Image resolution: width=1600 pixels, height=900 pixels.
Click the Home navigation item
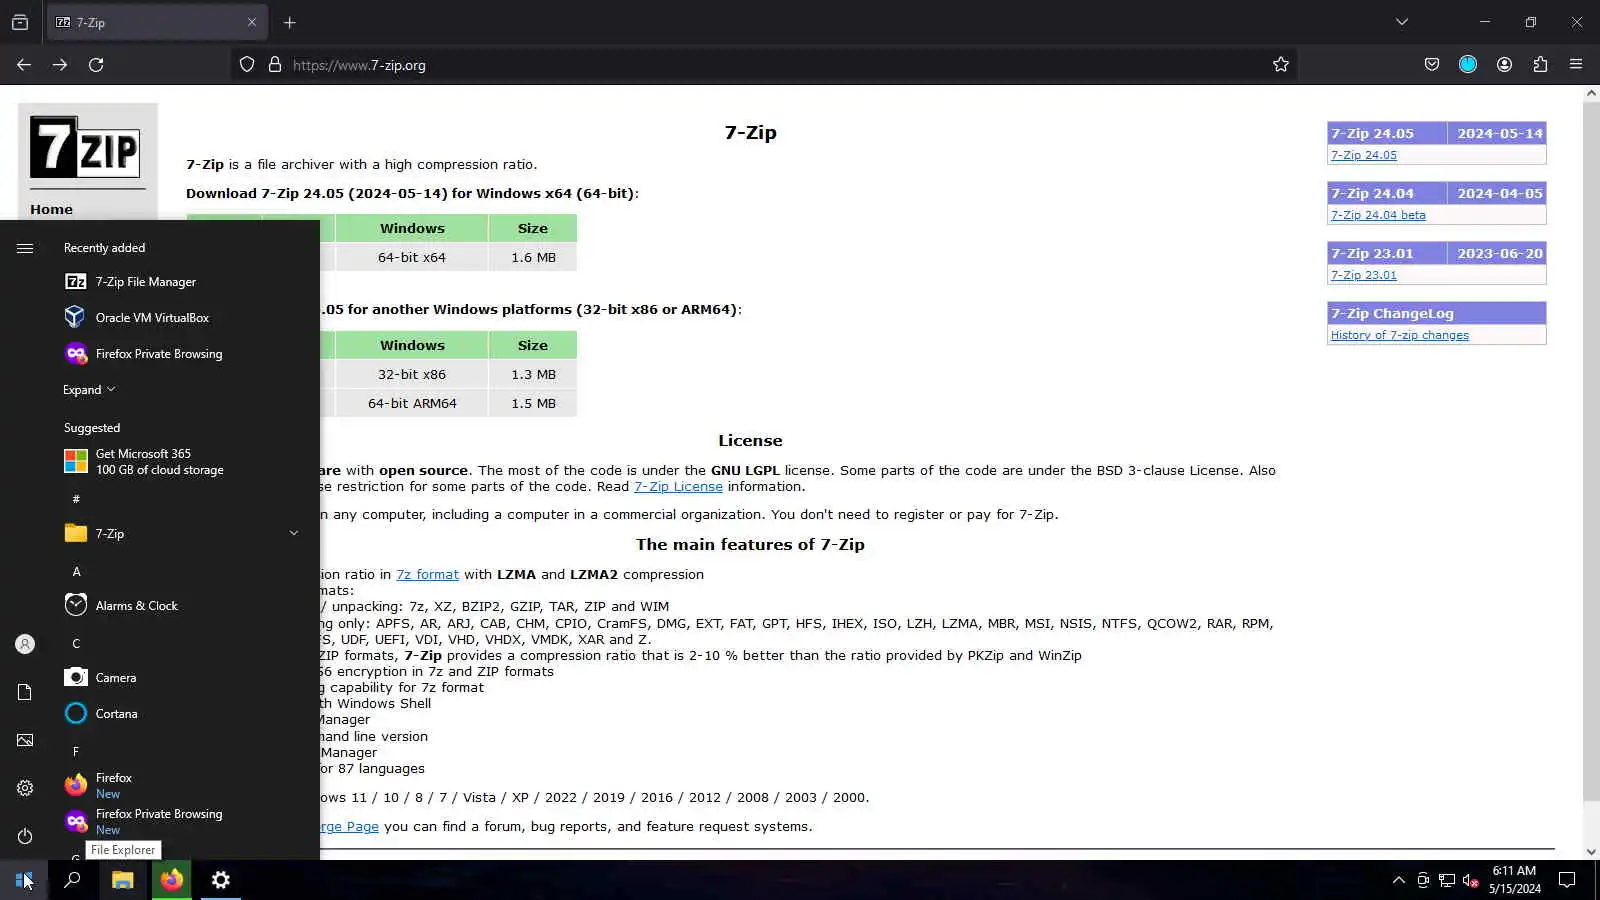pos(51,210)
